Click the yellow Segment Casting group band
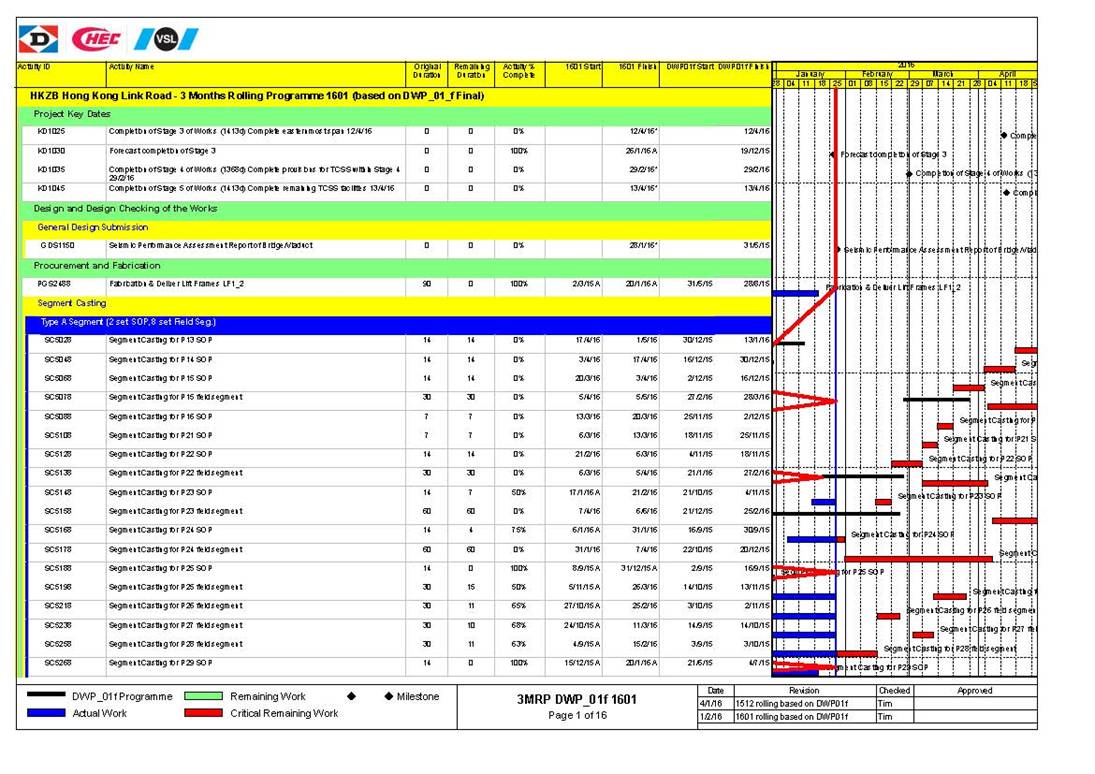Viewport: 1095px width, 774px height. click(x=397, y=304)
